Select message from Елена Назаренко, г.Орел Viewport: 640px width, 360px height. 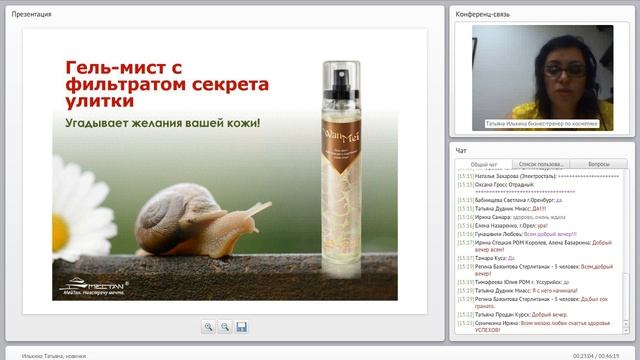[x=502, y=226]
